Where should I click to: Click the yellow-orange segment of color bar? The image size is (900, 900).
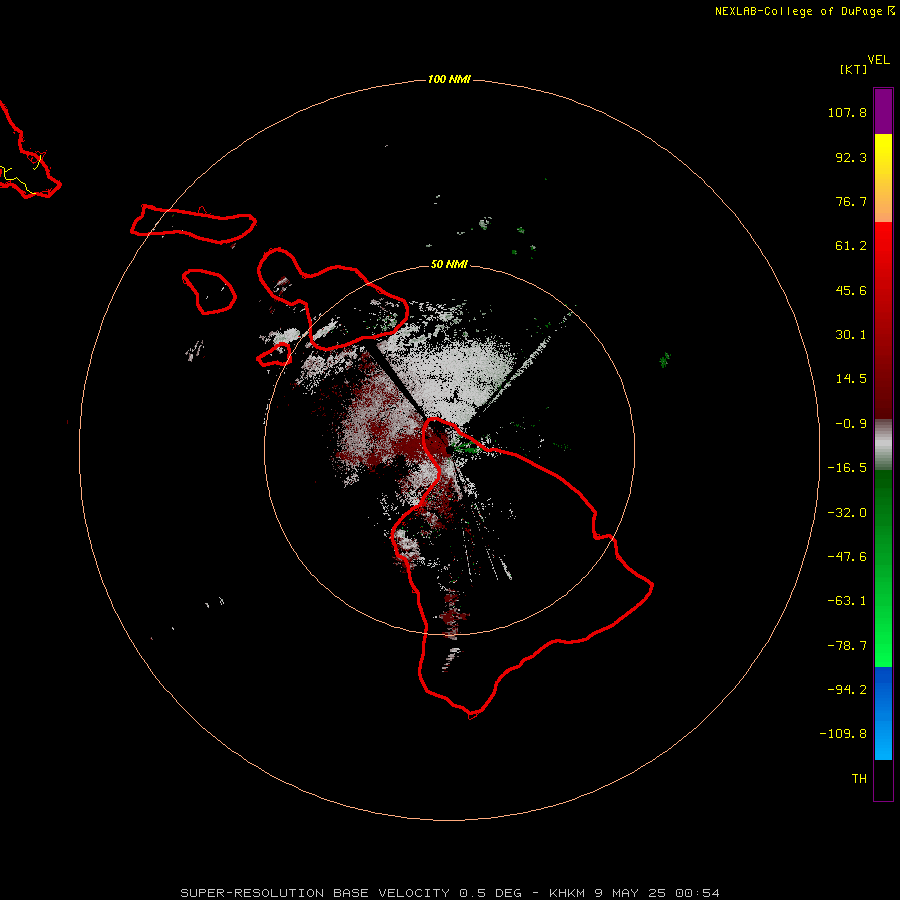coord(883,178)
